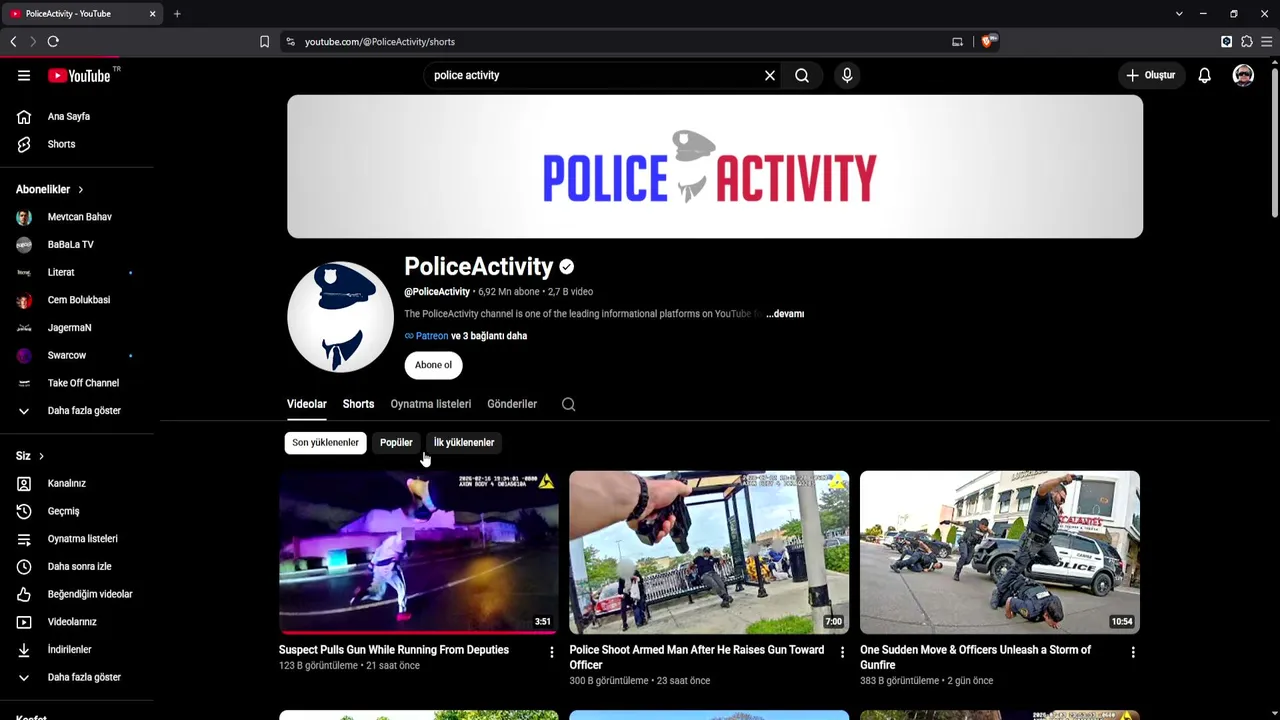Play the Police Shoot Armed Man thumbnail
Screen dimensions: 1280x720
coord(709,553)
